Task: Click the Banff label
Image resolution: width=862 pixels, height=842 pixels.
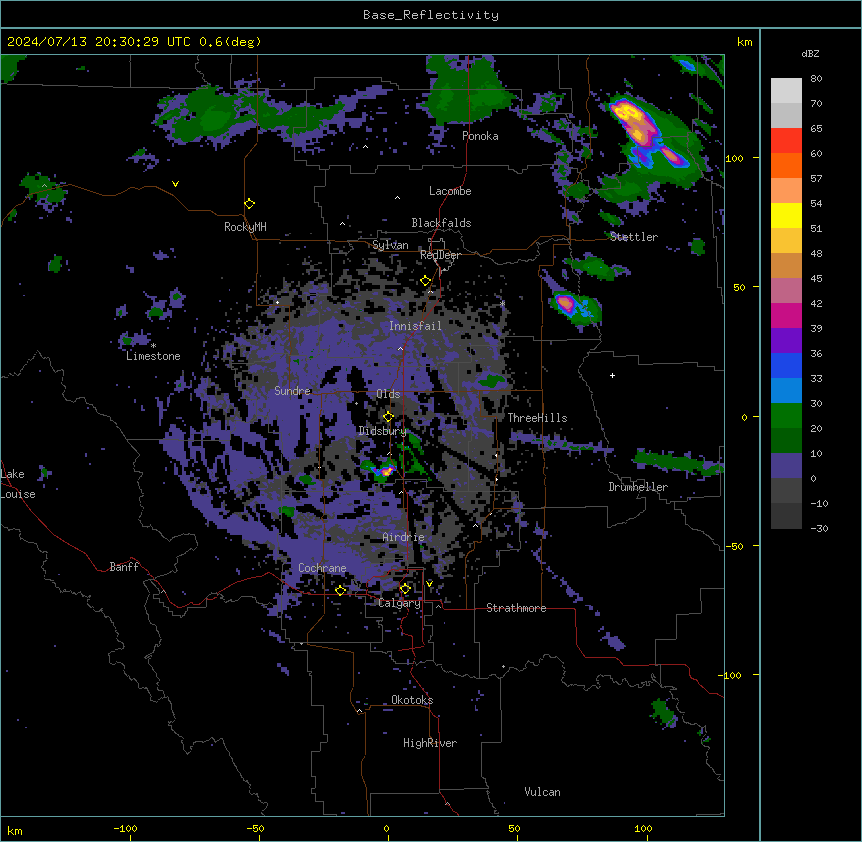Action: point(124,567)
